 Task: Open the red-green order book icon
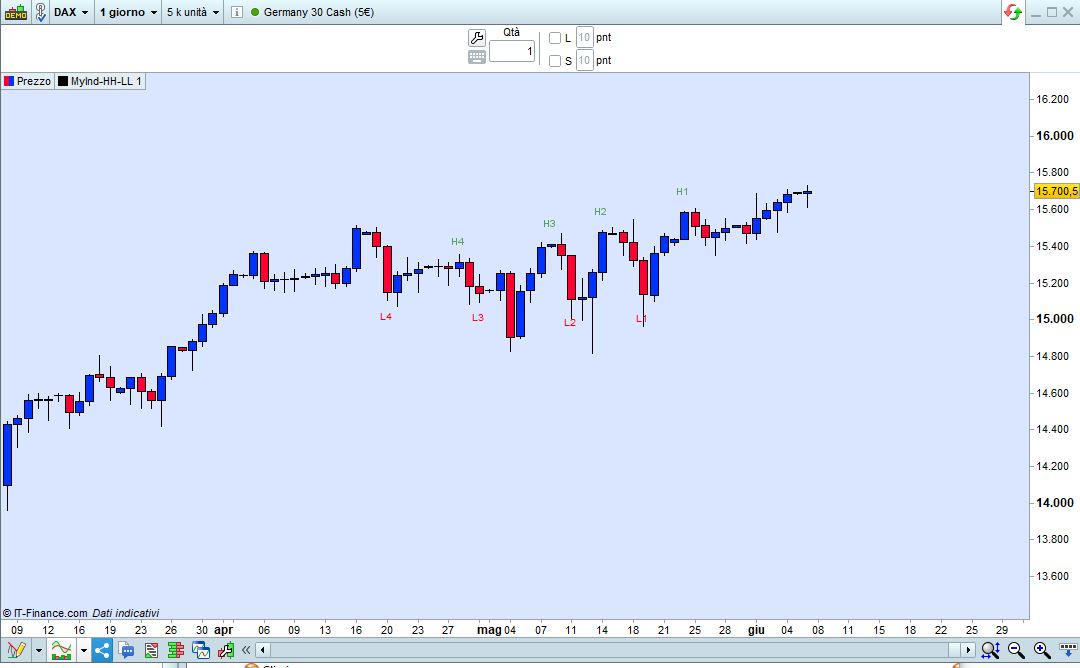[x=176, y=649]
